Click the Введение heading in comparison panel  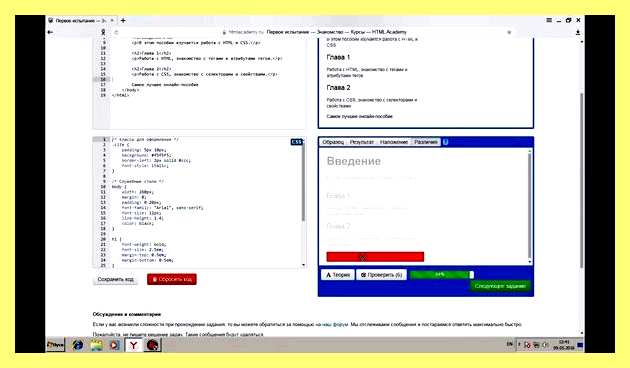(354, 161)
